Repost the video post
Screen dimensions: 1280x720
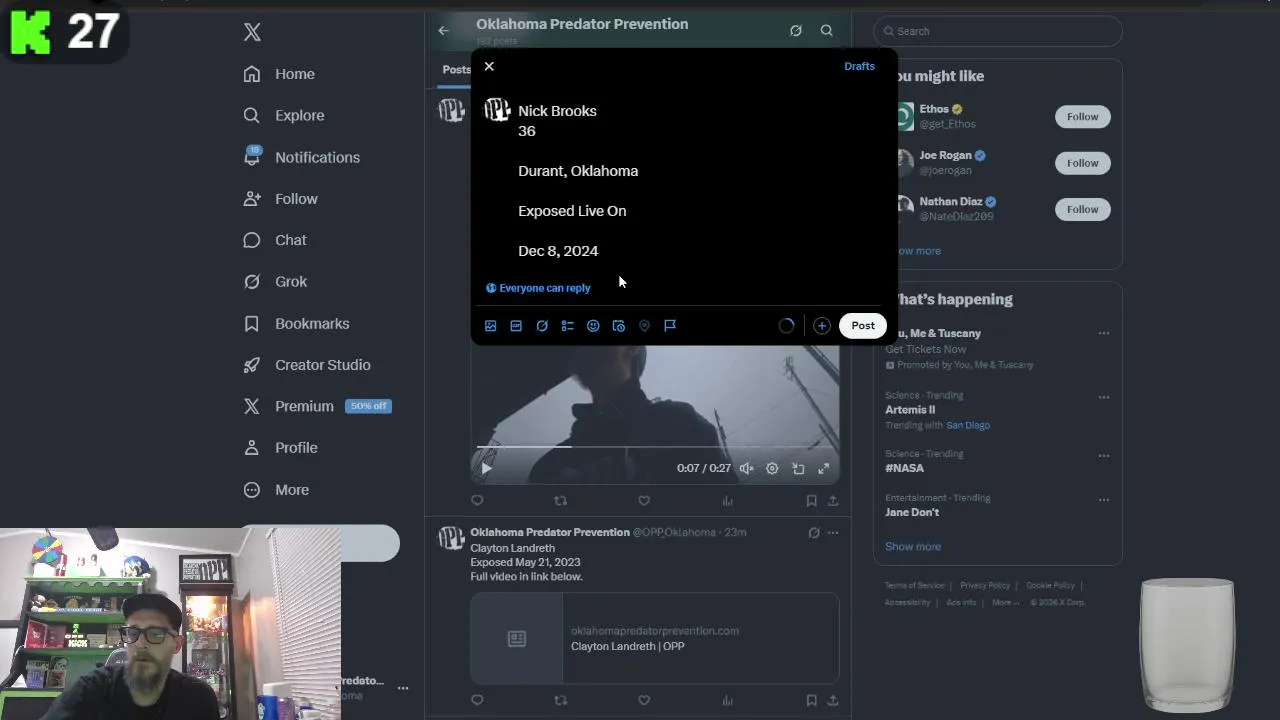pyautogui.click(x=560, y=501)
